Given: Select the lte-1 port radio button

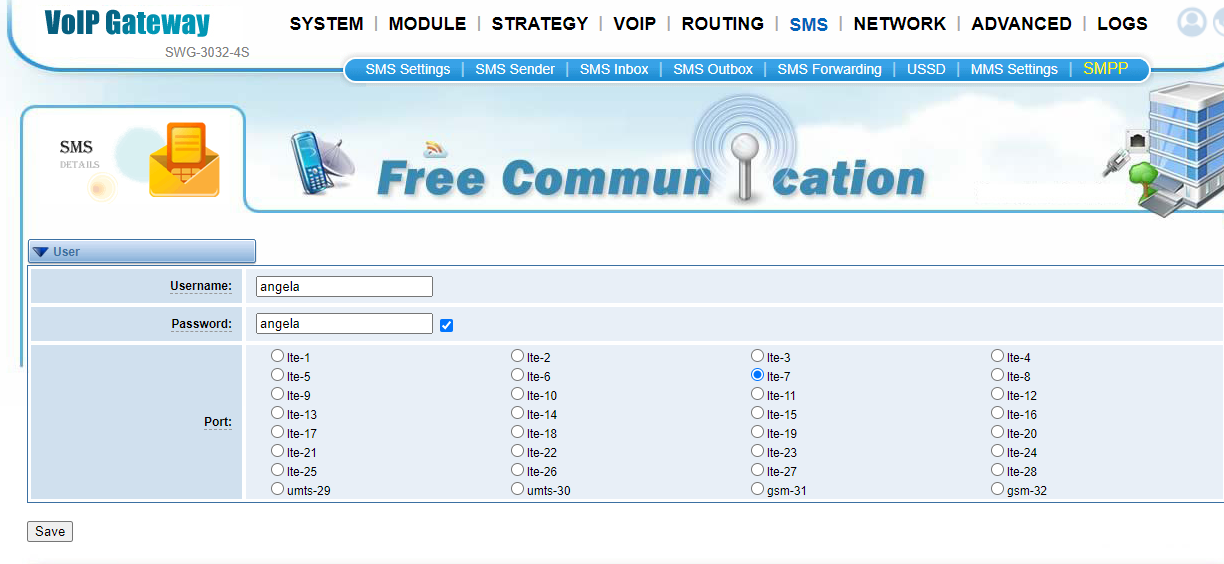Looking at the screenshot, I should 277,356.
